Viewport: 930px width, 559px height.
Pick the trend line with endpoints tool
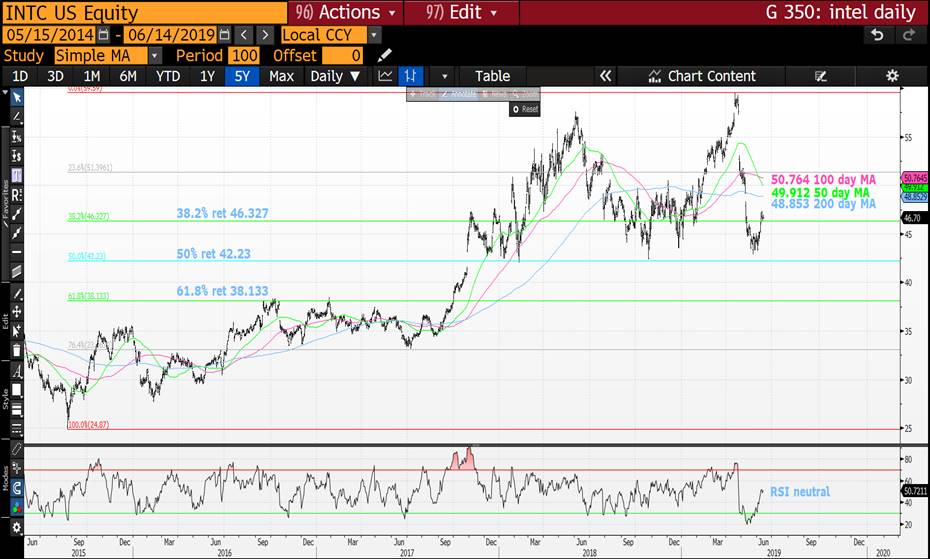point(17,214)
